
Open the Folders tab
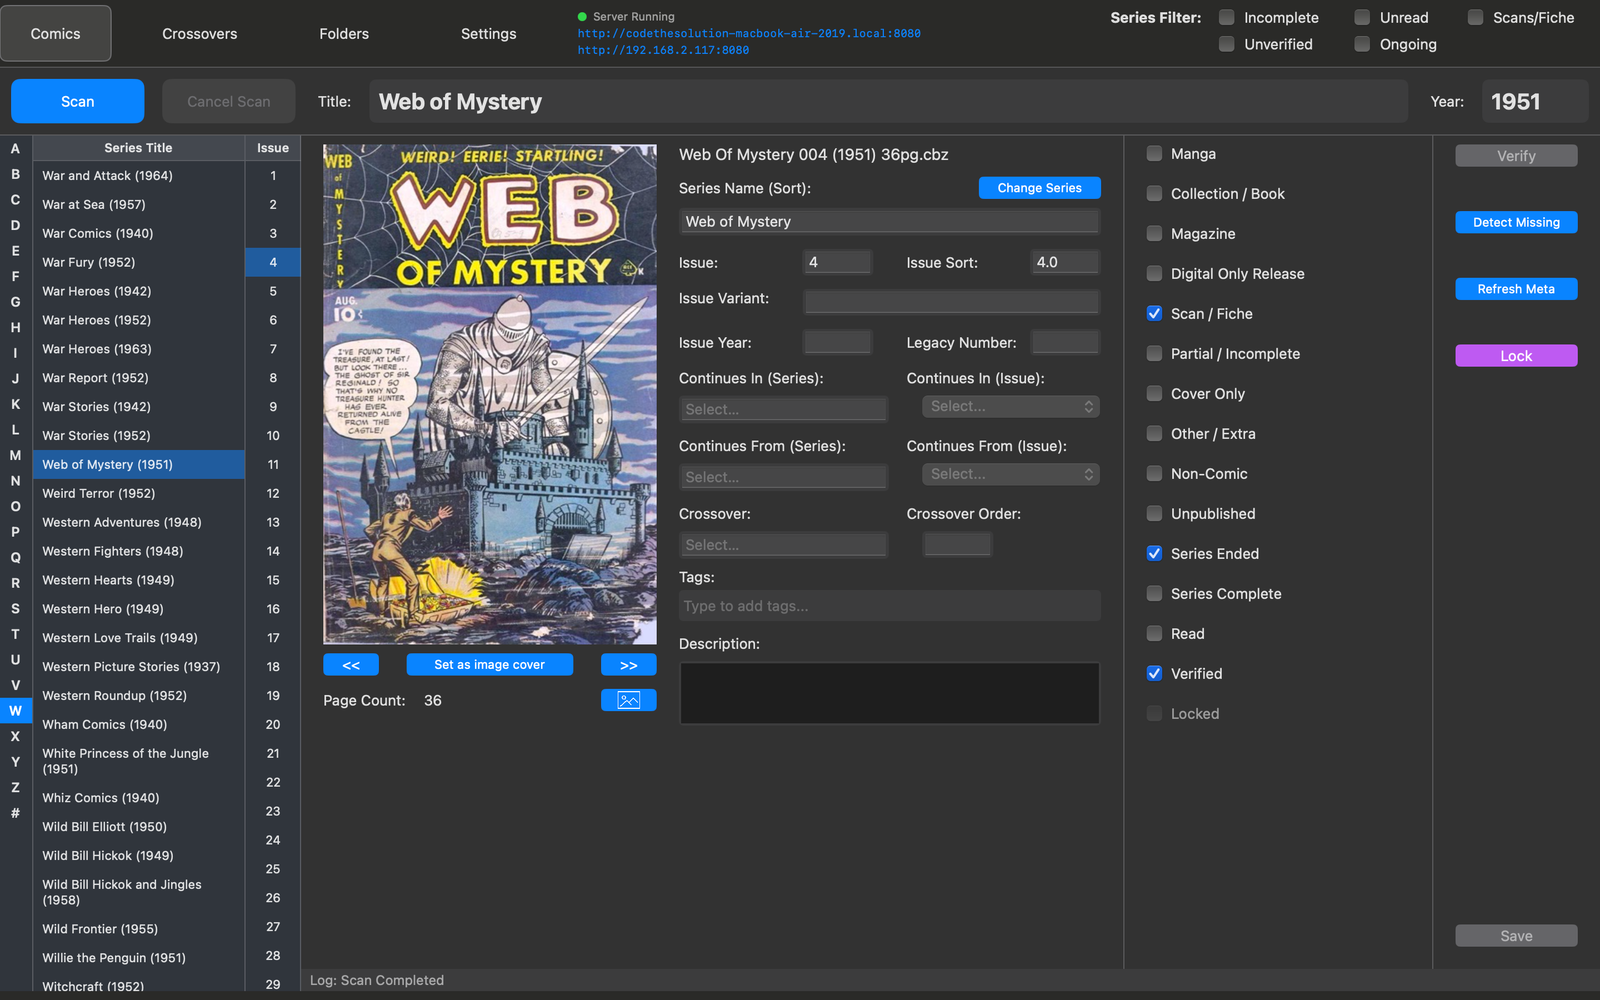coord(344,34)
